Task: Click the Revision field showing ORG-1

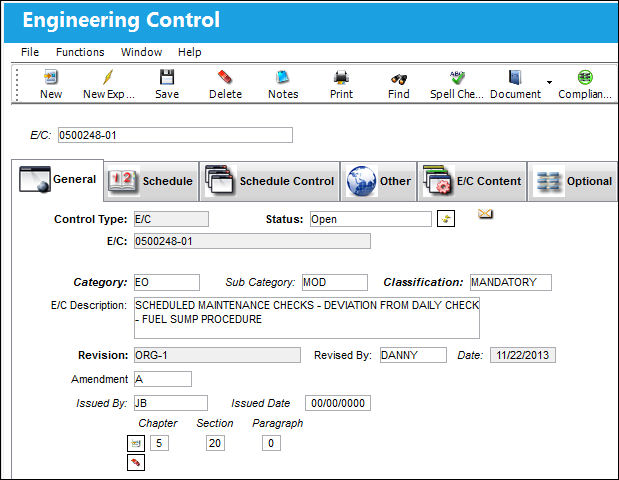Action: coord(217,355)
